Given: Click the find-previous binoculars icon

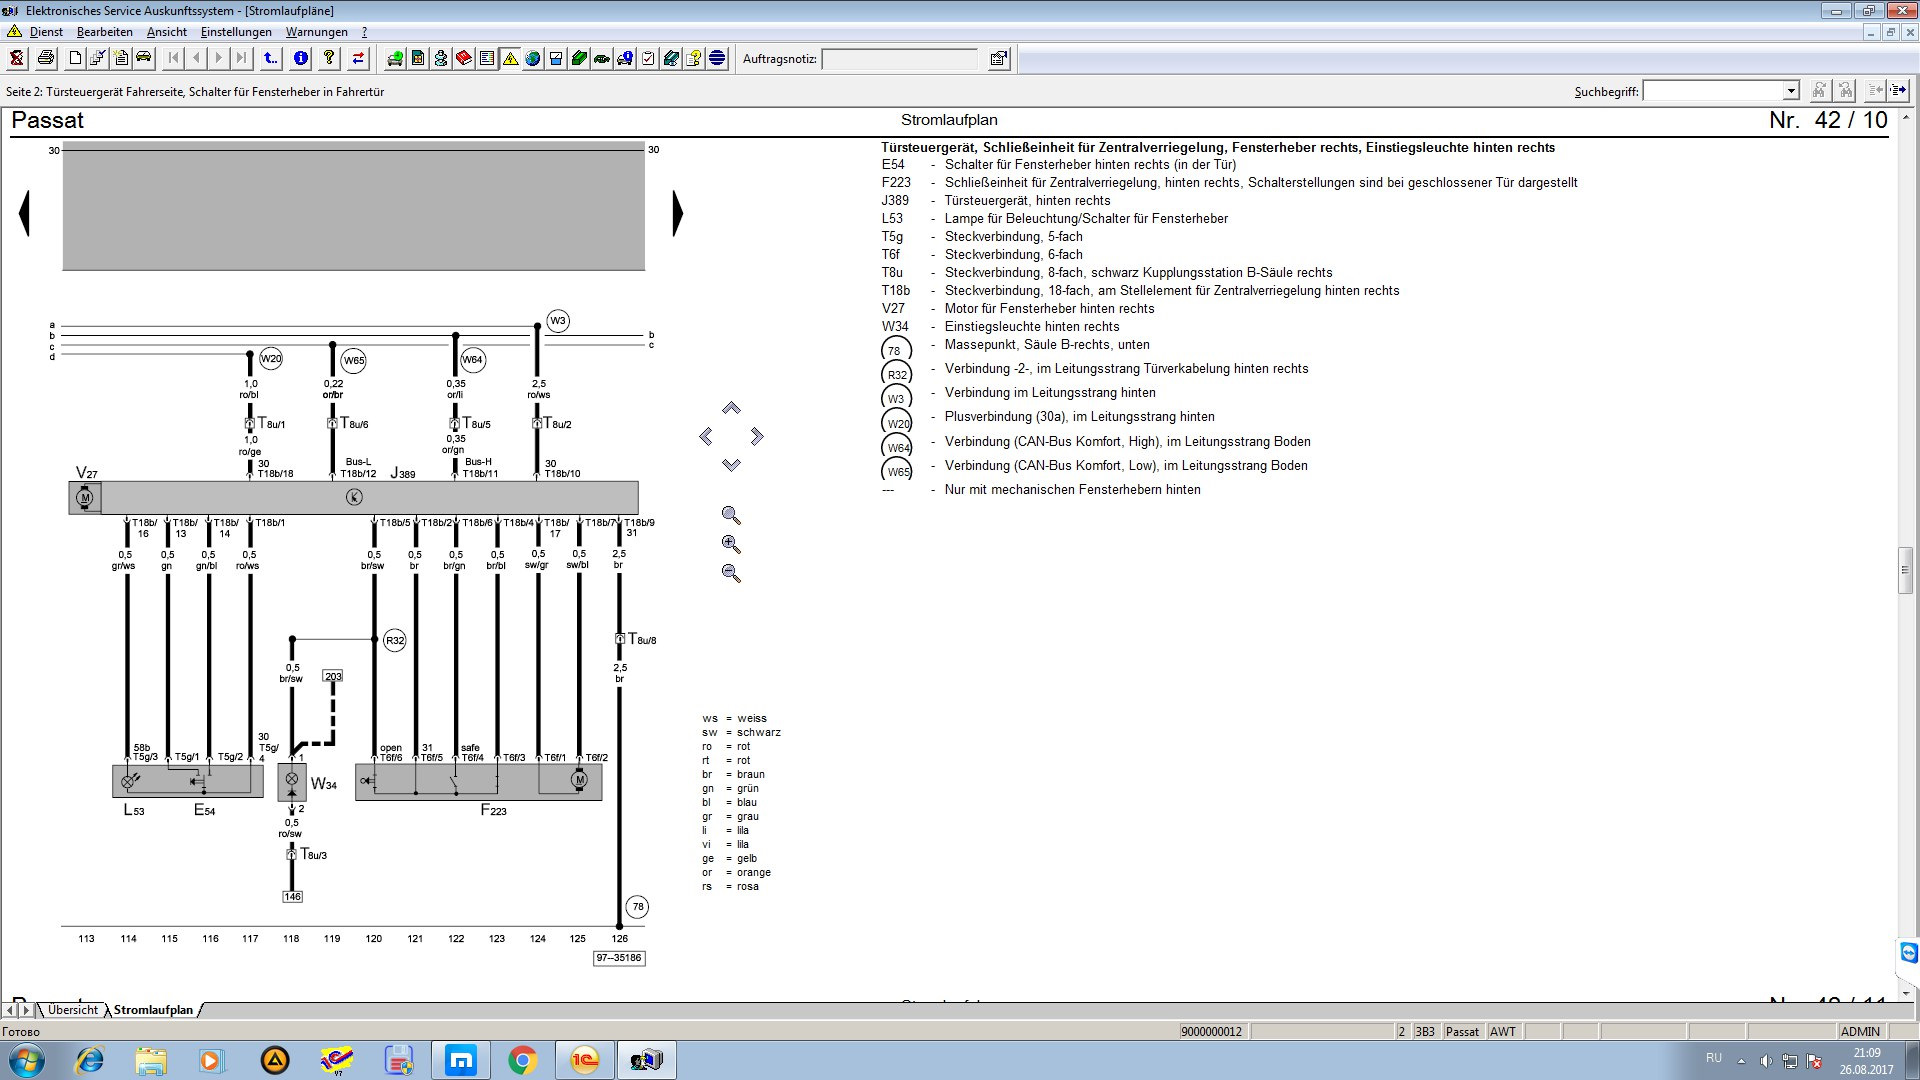Looking at the screenshot, I should pos(1846,90).
